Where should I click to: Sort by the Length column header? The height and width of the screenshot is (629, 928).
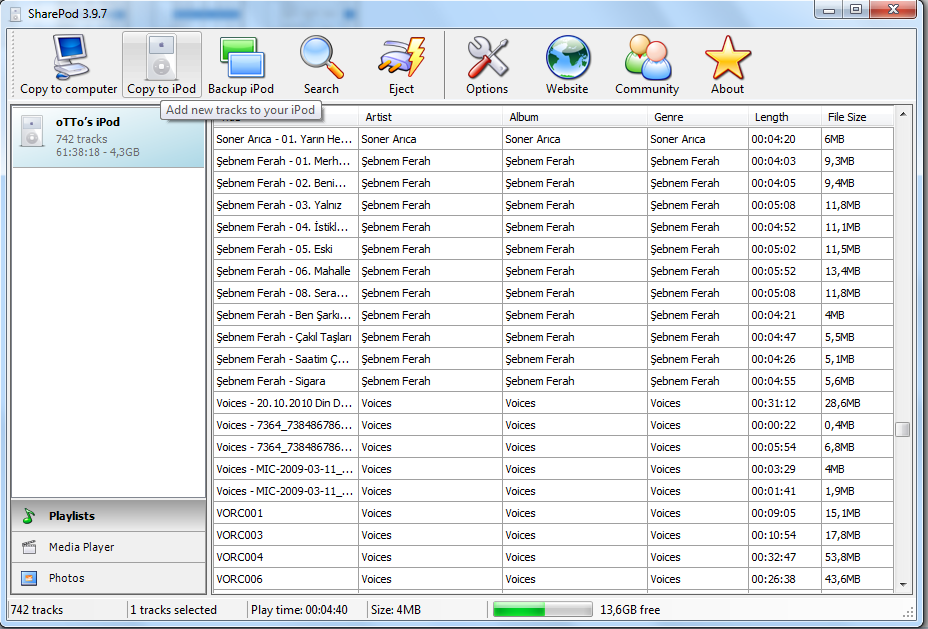(785, 117)
